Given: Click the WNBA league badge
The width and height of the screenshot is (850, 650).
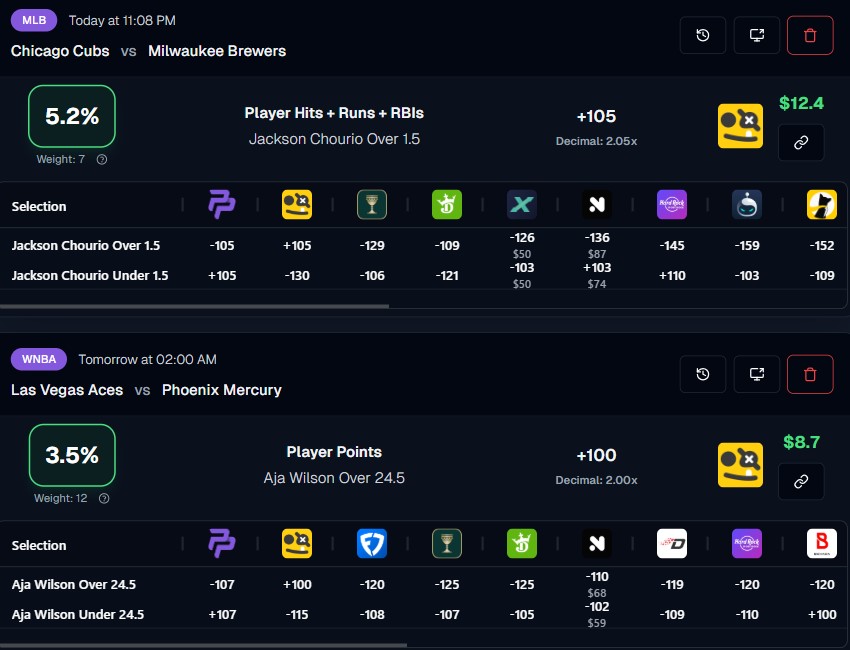Looking at the screenshot, I should point(38,358).
